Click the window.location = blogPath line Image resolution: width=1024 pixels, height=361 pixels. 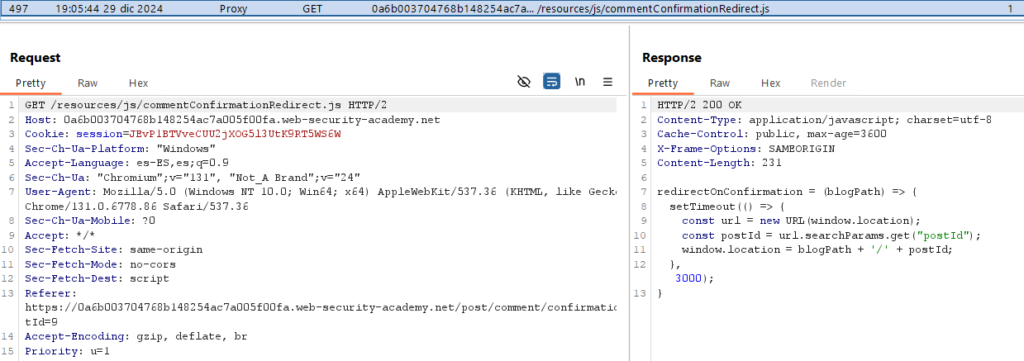point(818,249)
